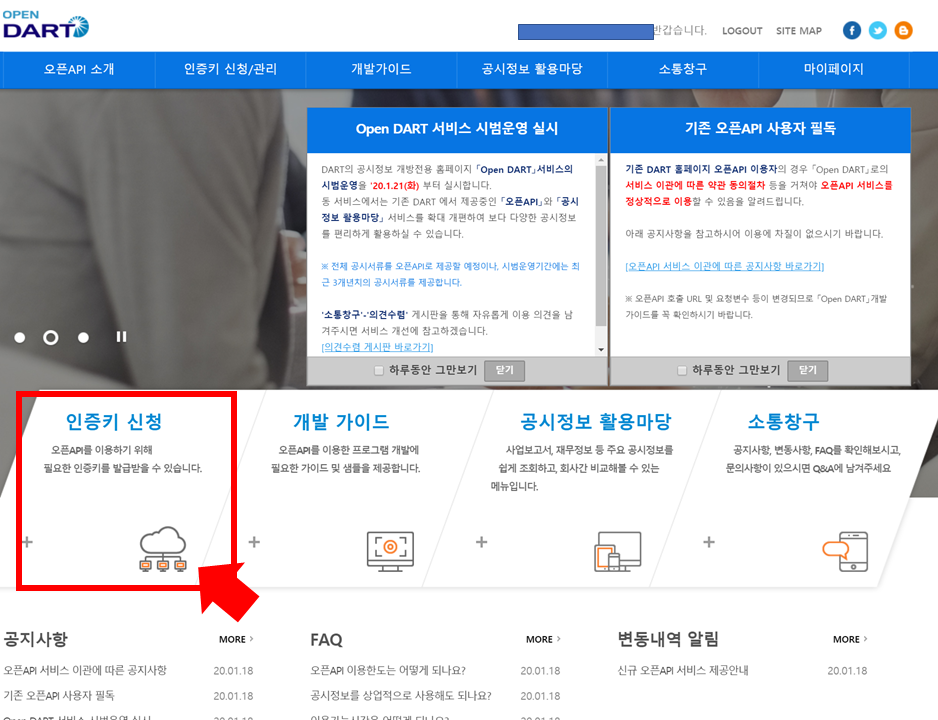Click the 공지사항 section heading
The width and height of the screenshot is (938, 720).
[36, 639]
